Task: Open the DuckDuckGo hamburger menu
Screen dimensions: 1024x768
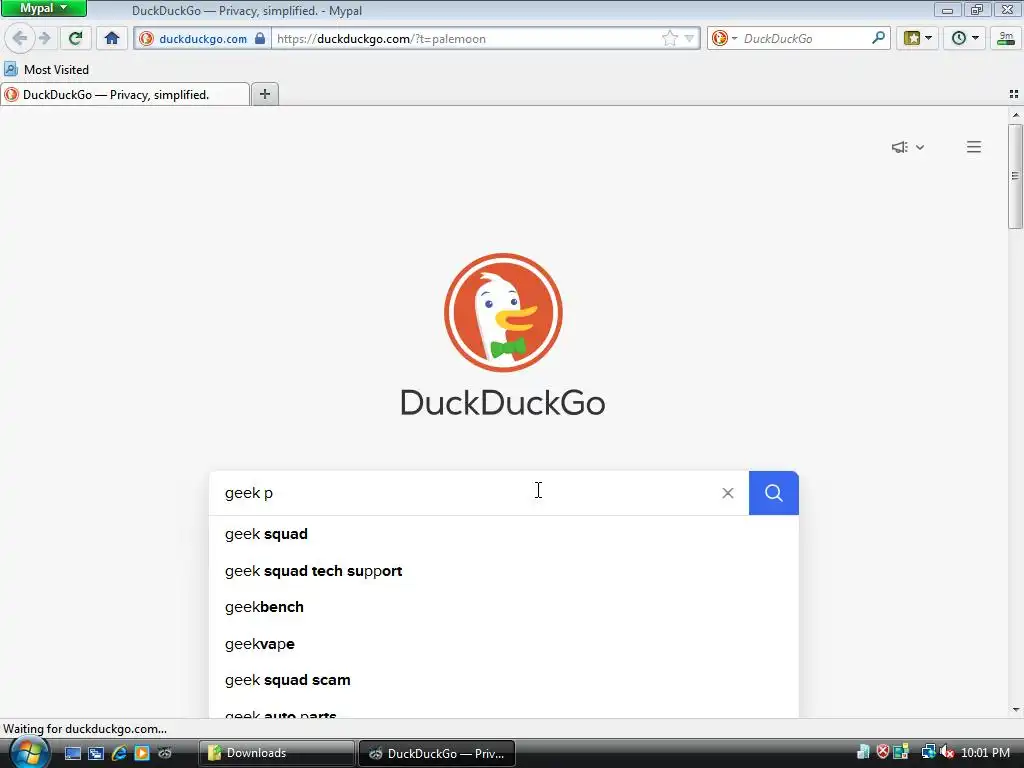Action: [974, 147]
